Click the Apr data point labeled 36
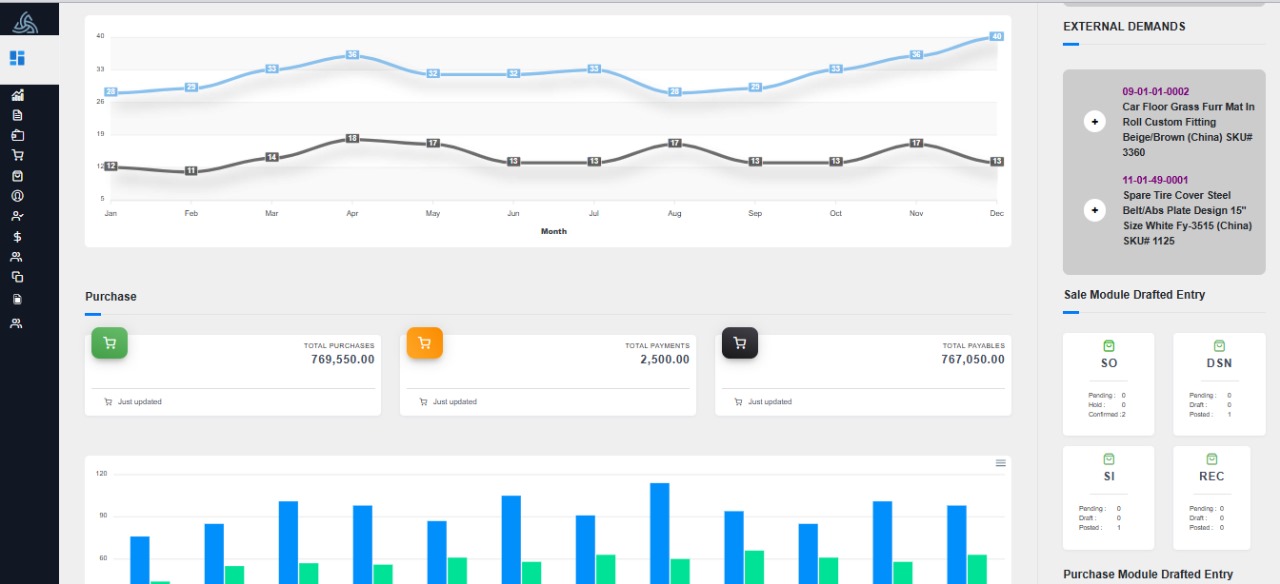The width and height of the screenshot is (1280, 584). pos(352,54)
